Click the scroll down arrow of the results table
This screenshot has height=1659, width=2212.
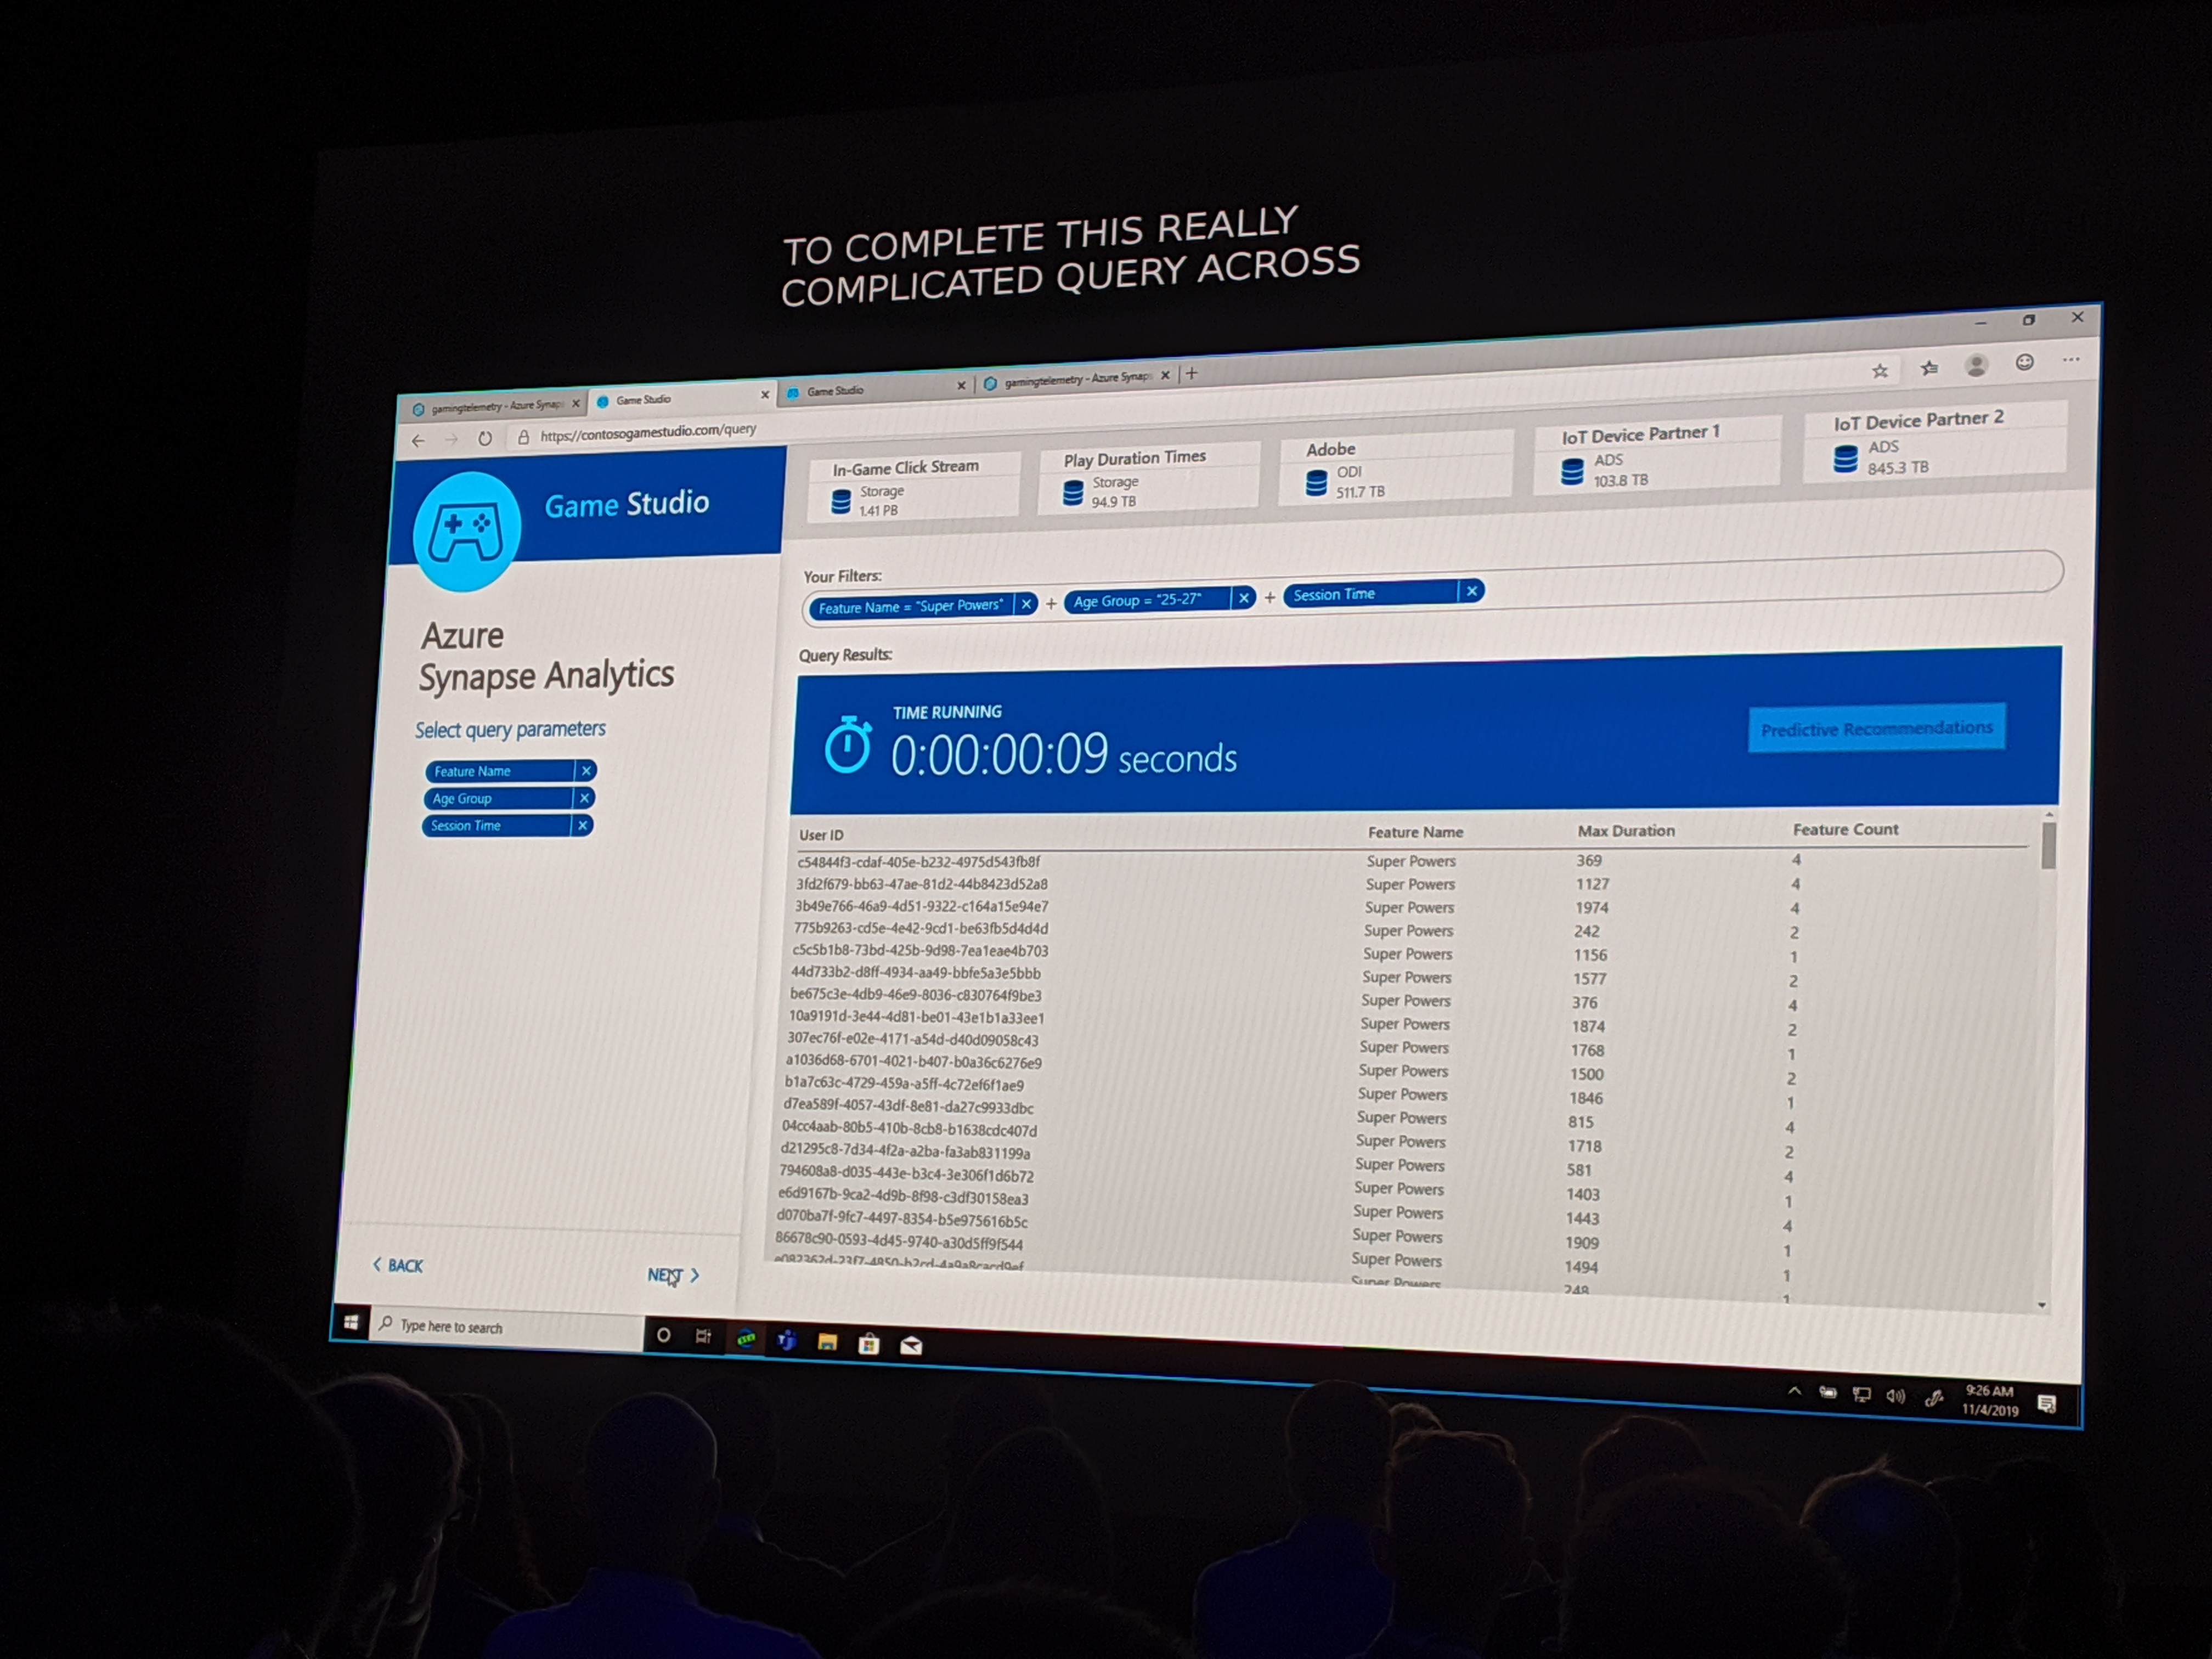coord(2041,1305)
